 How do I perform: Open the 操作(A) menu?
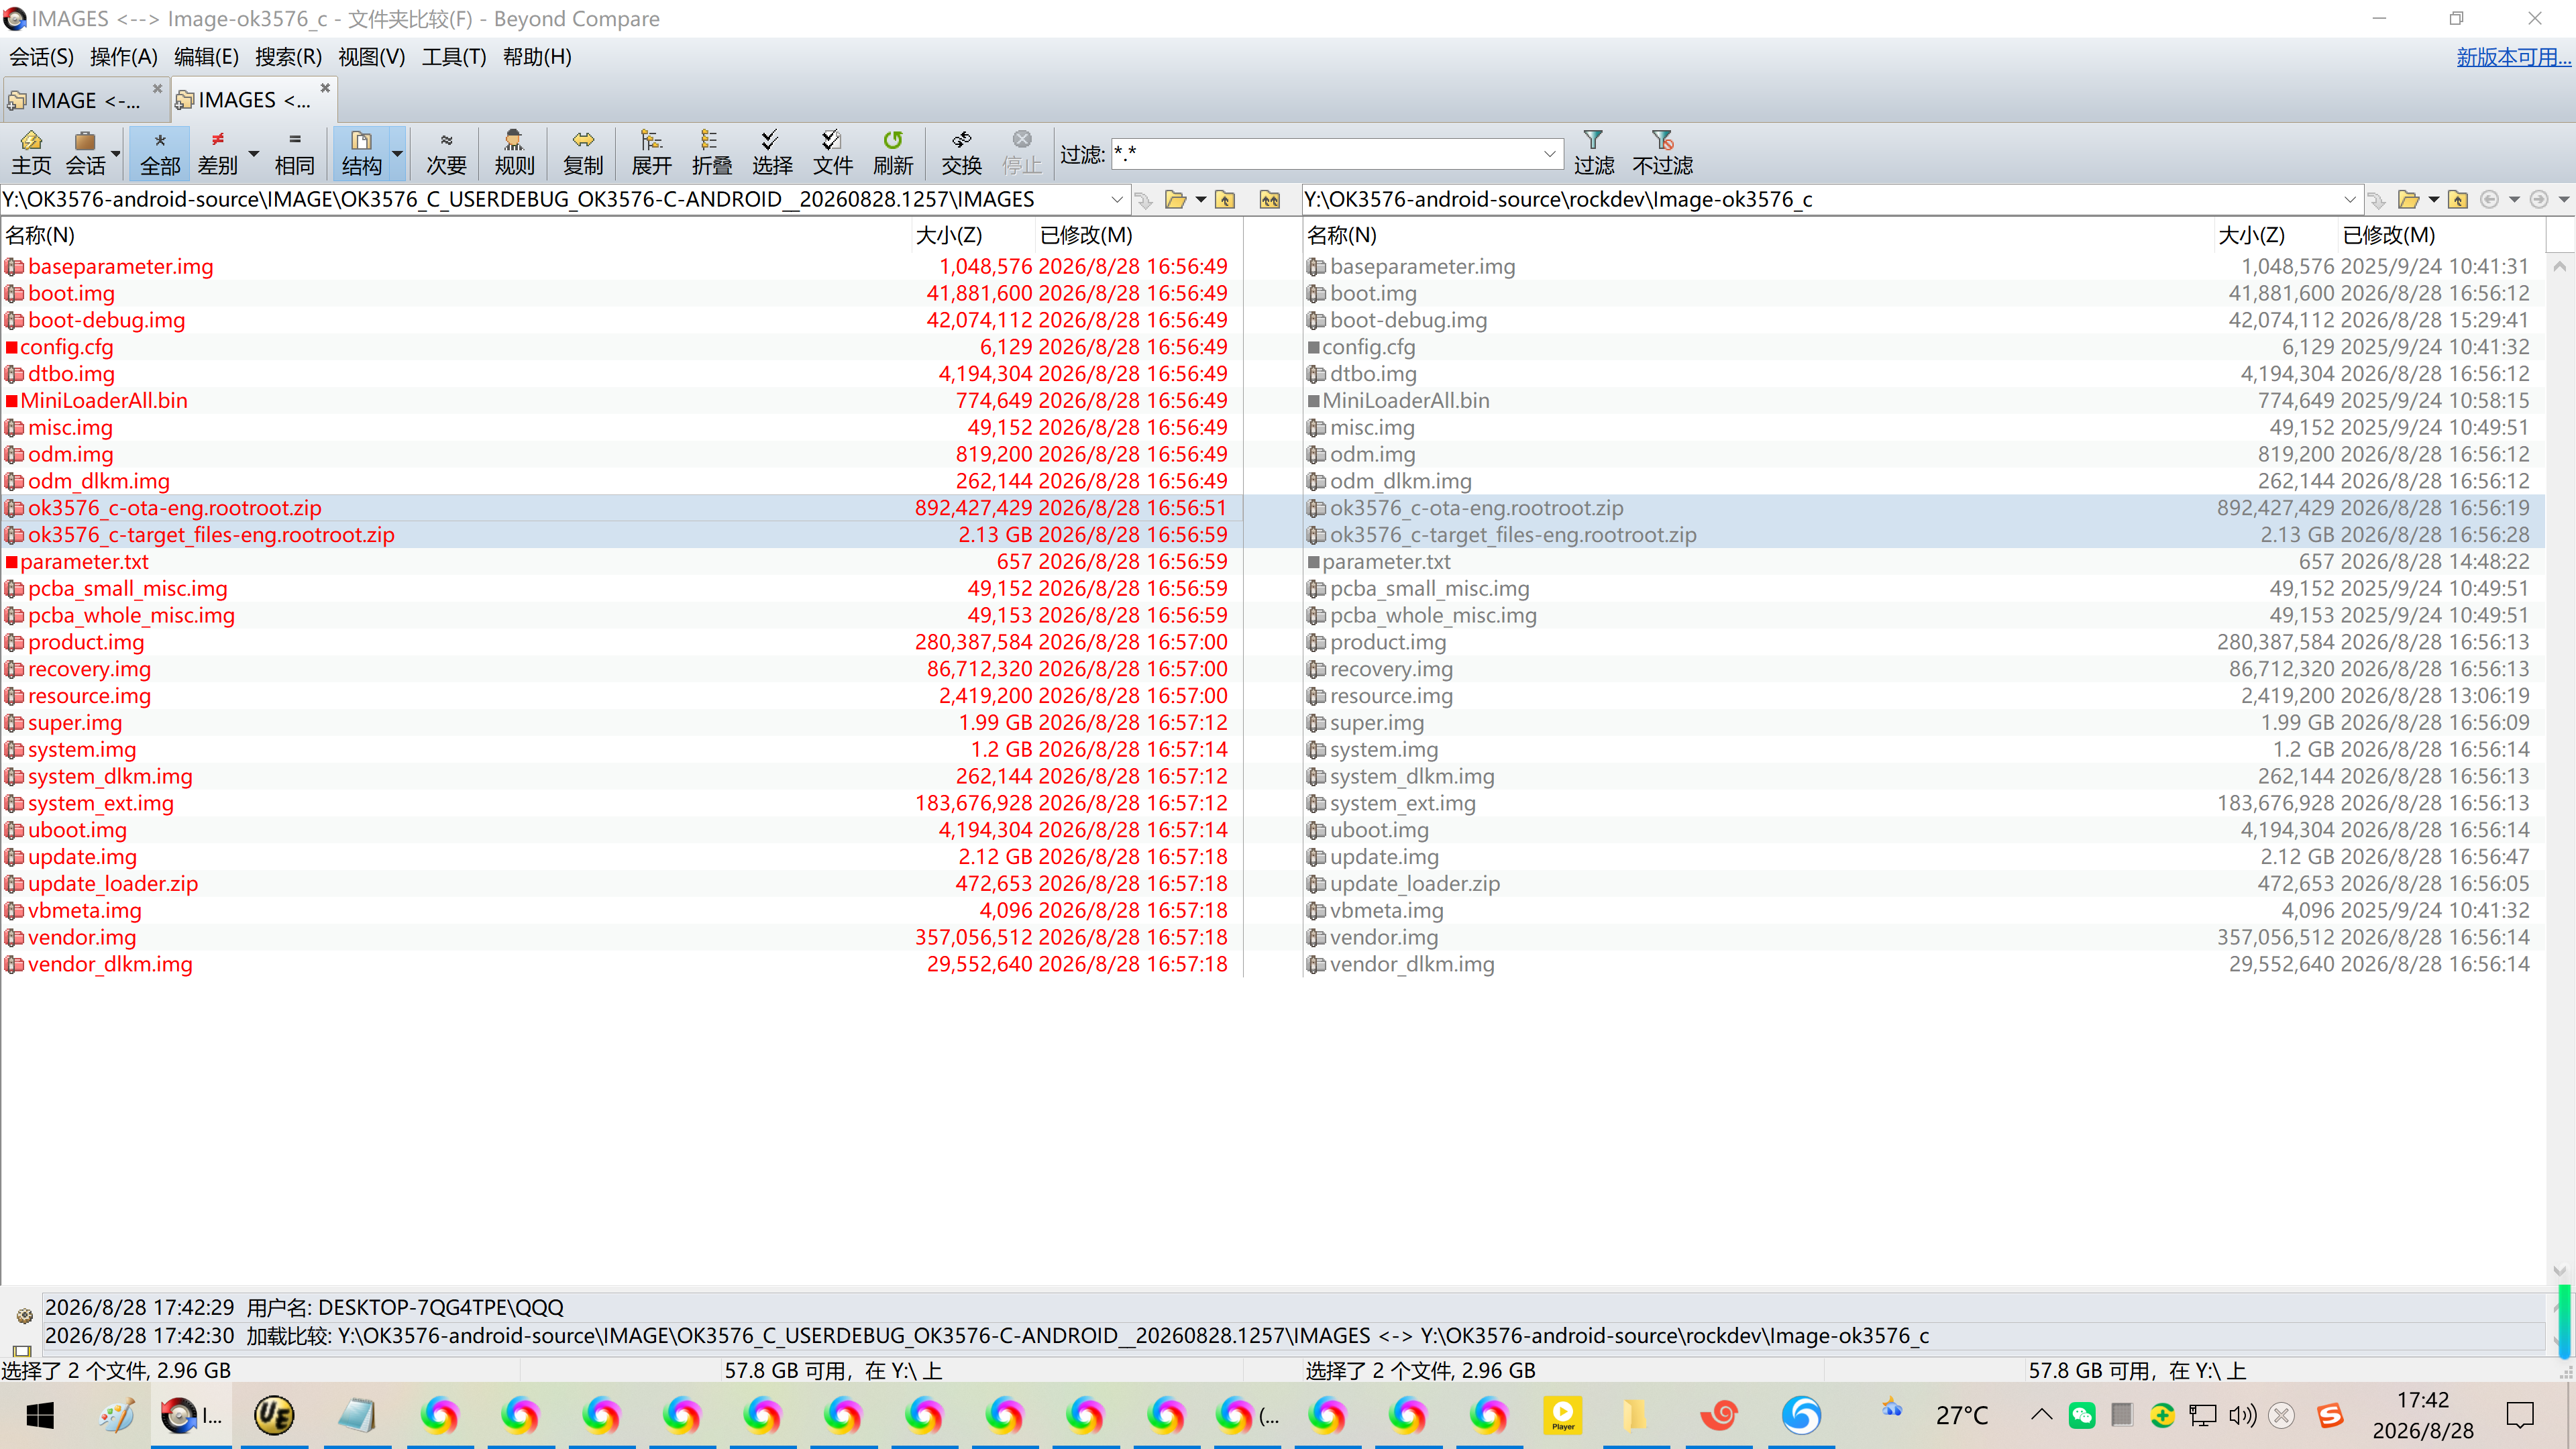pyautogui.click(x=124, y=57)
